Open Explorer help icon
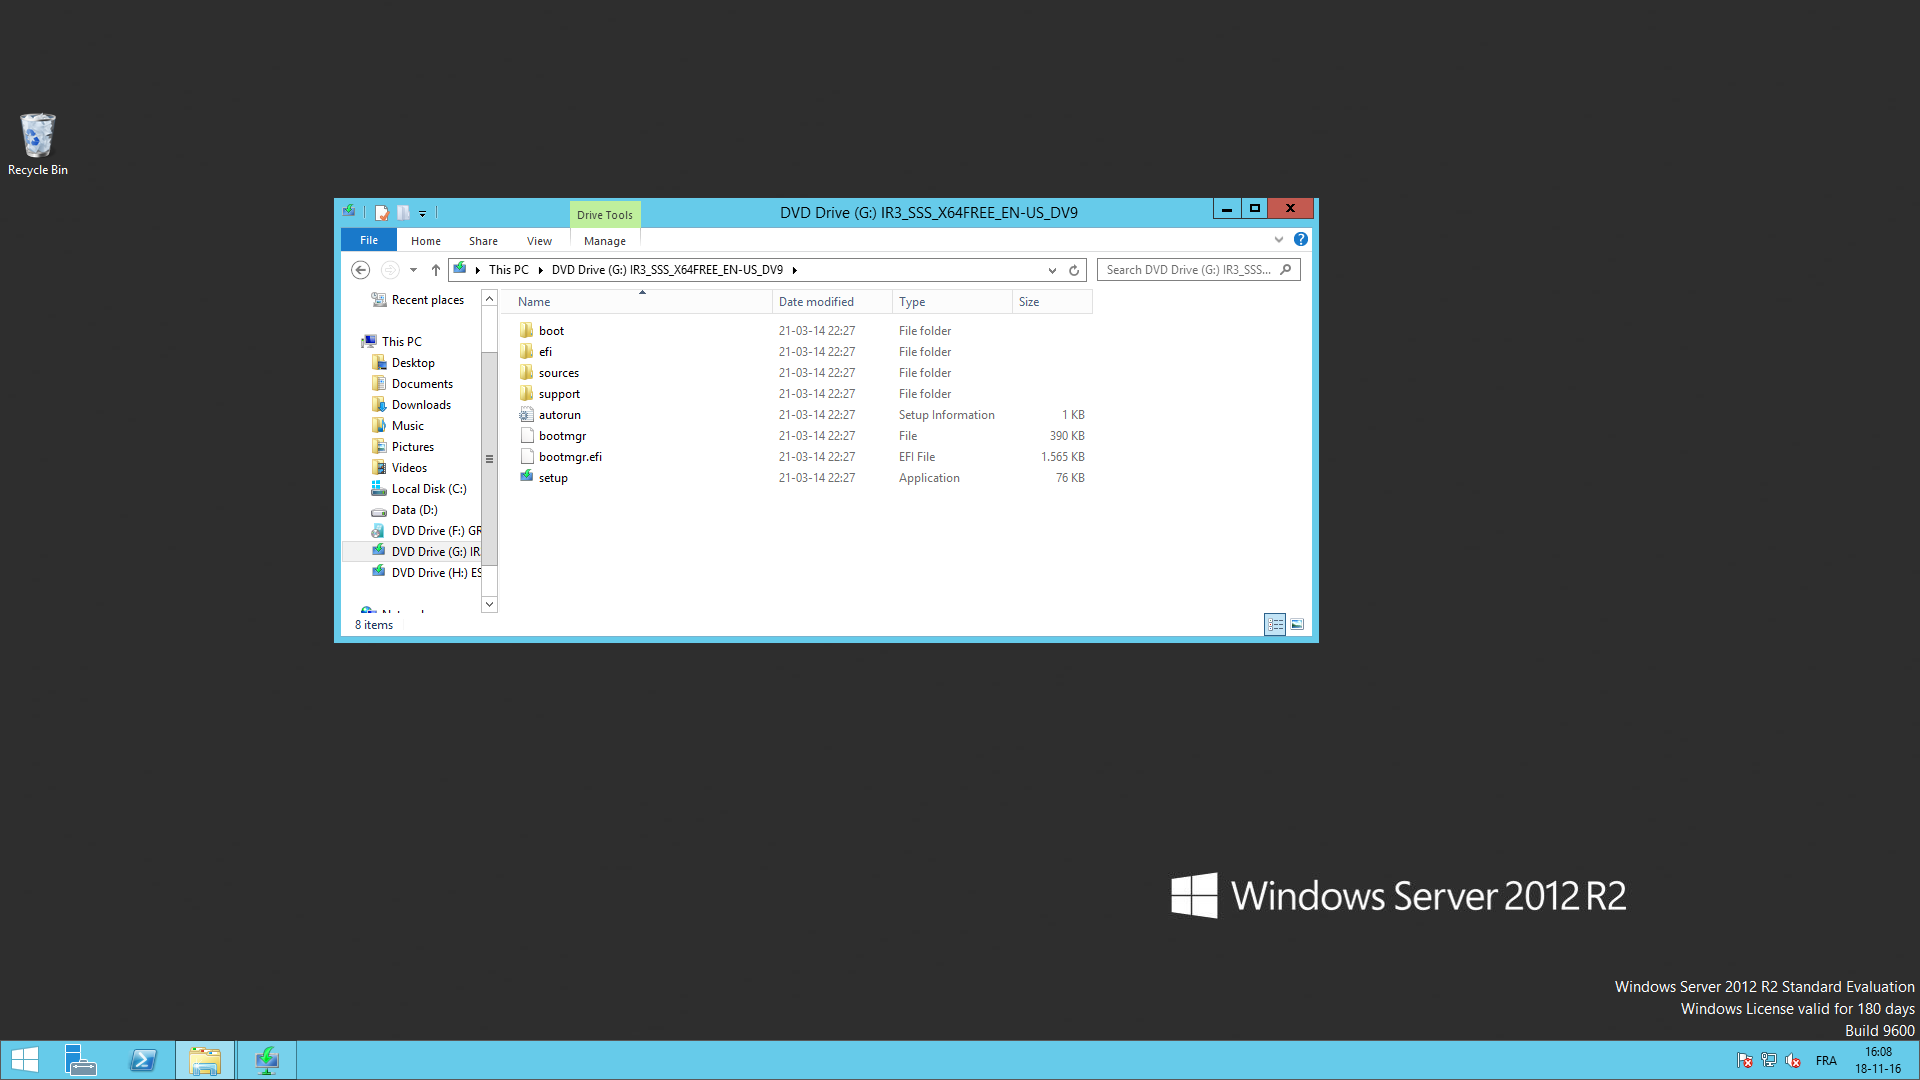Screen dimensions: 1920x1080 1300,239
